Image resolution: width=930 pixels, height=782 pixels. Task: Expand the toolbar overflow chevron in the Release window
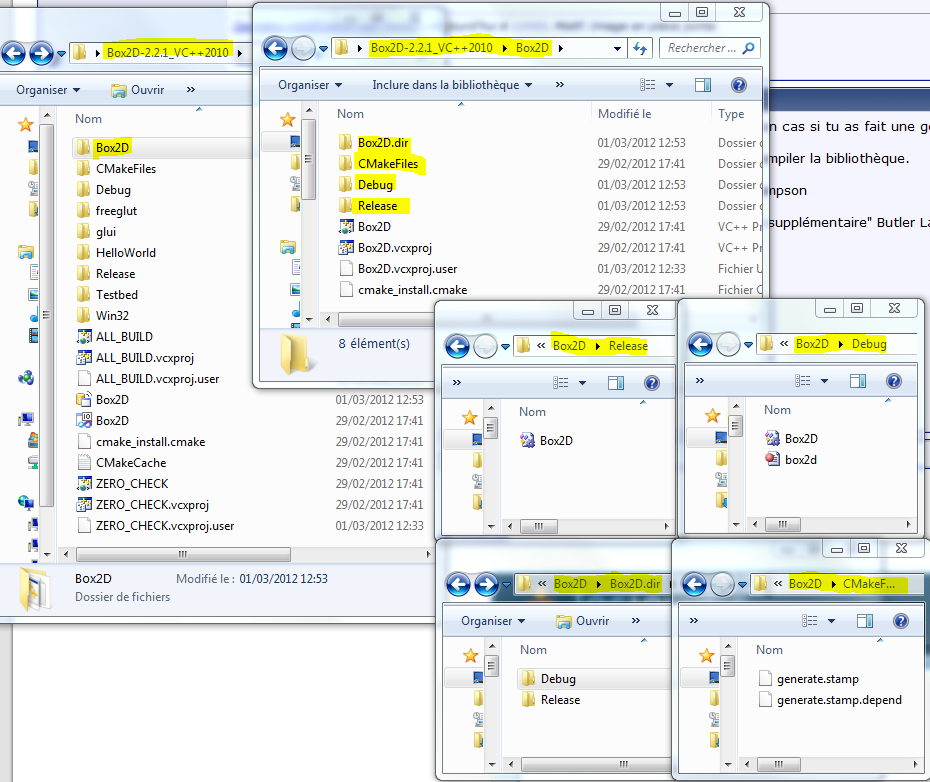tap(457, 383)
